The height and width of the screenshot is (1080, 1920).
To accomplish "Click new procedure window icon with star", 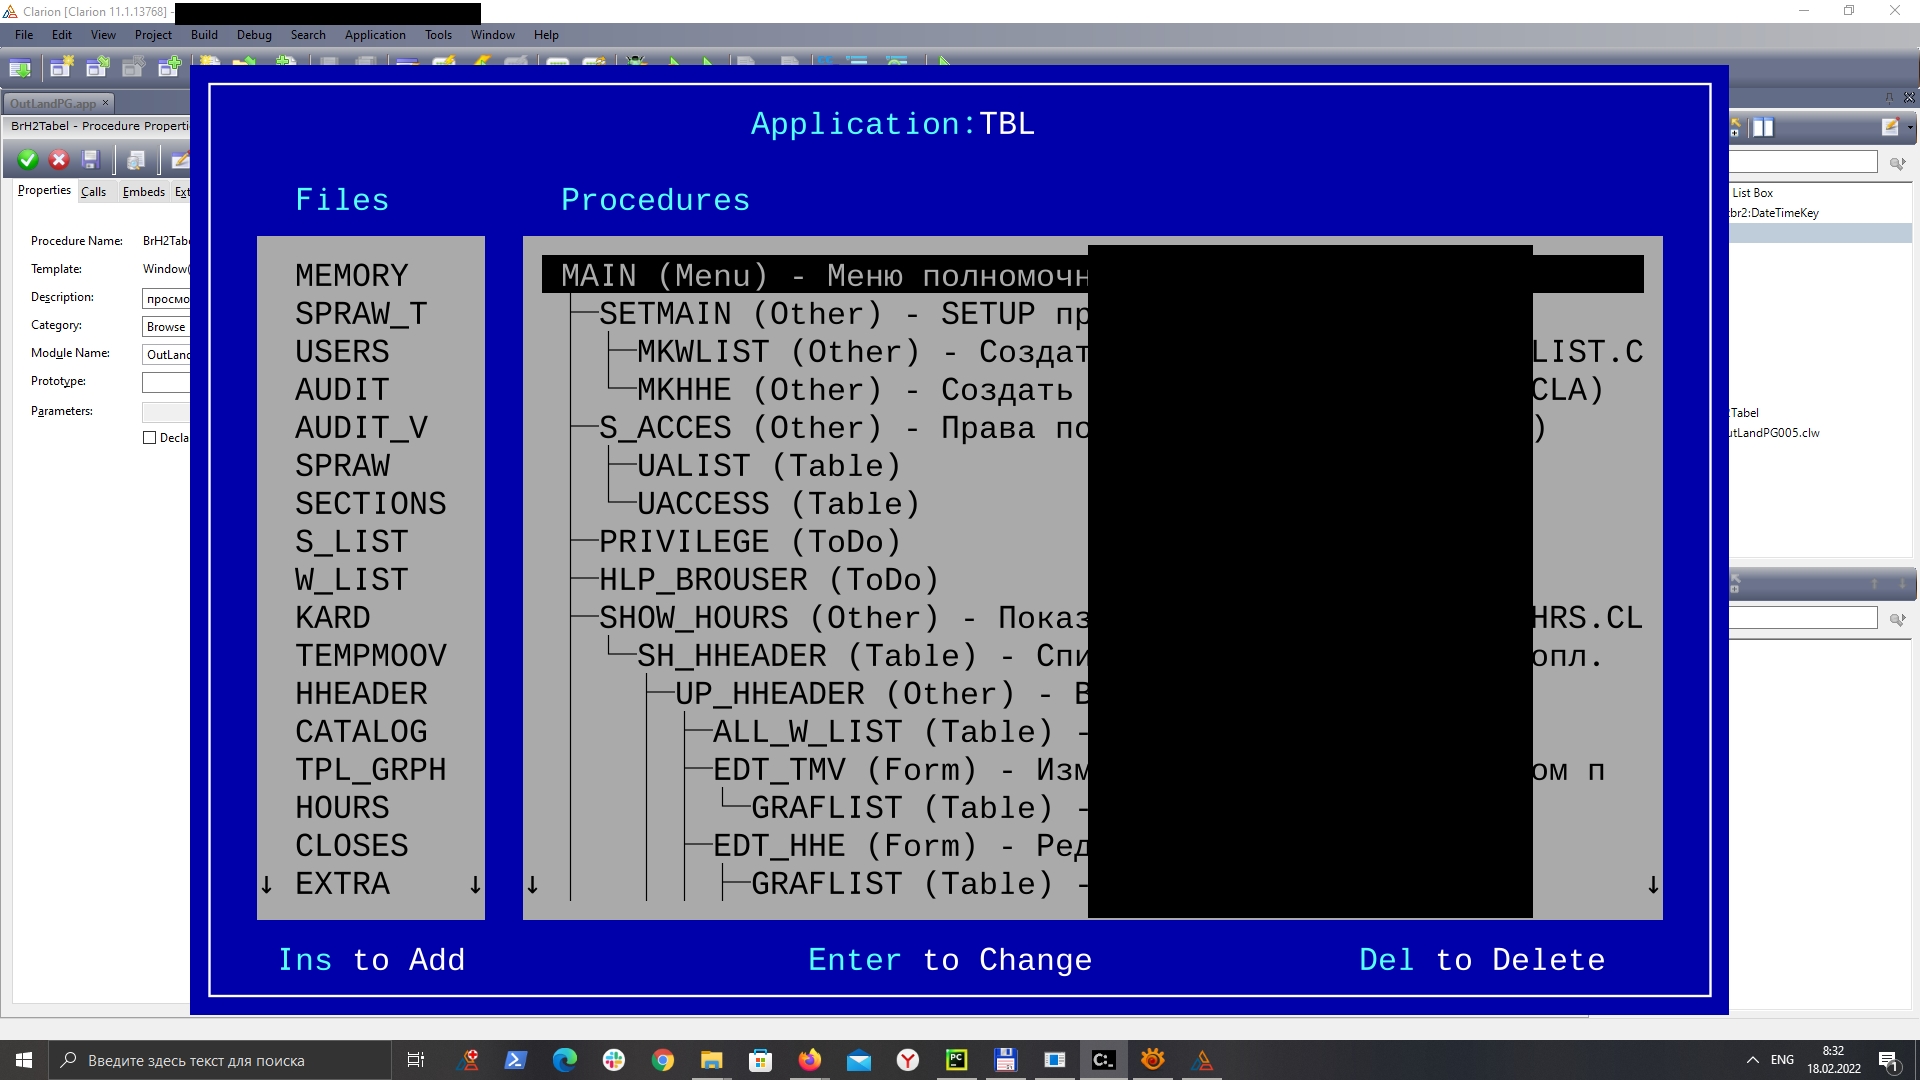I will pyautogui.click(x=61, y=67).
